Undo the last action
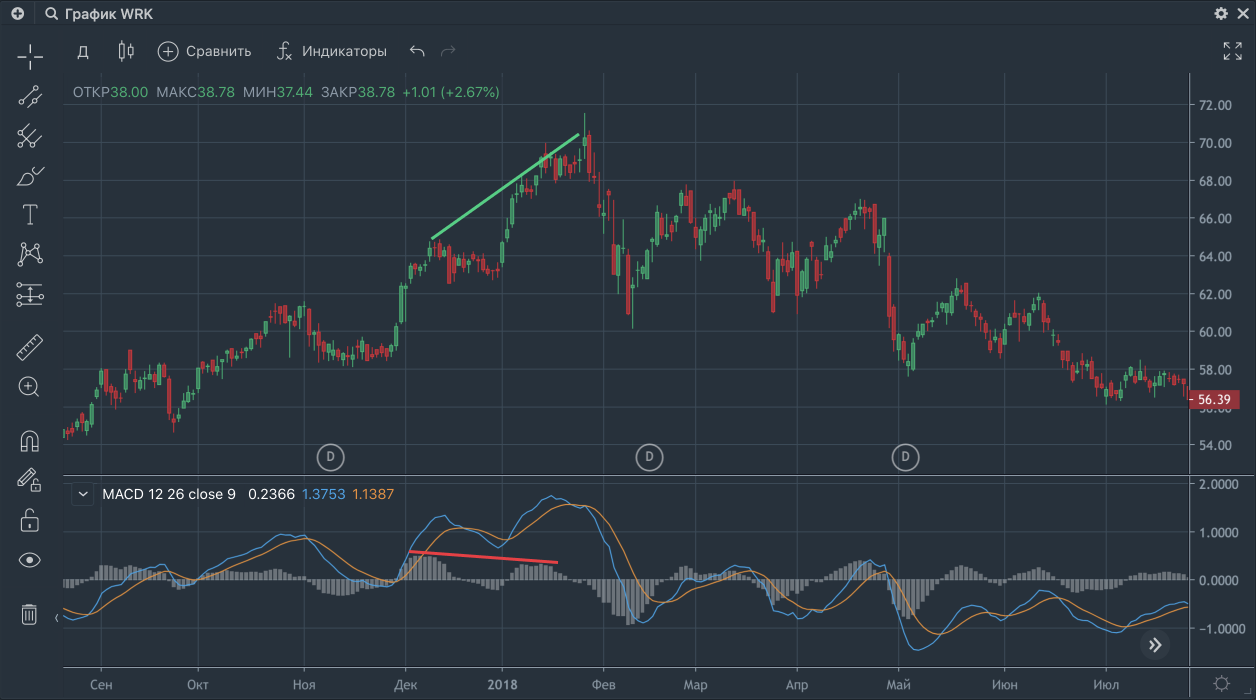The width and height of the screenshot is (1256, 700). pos(417,51)
